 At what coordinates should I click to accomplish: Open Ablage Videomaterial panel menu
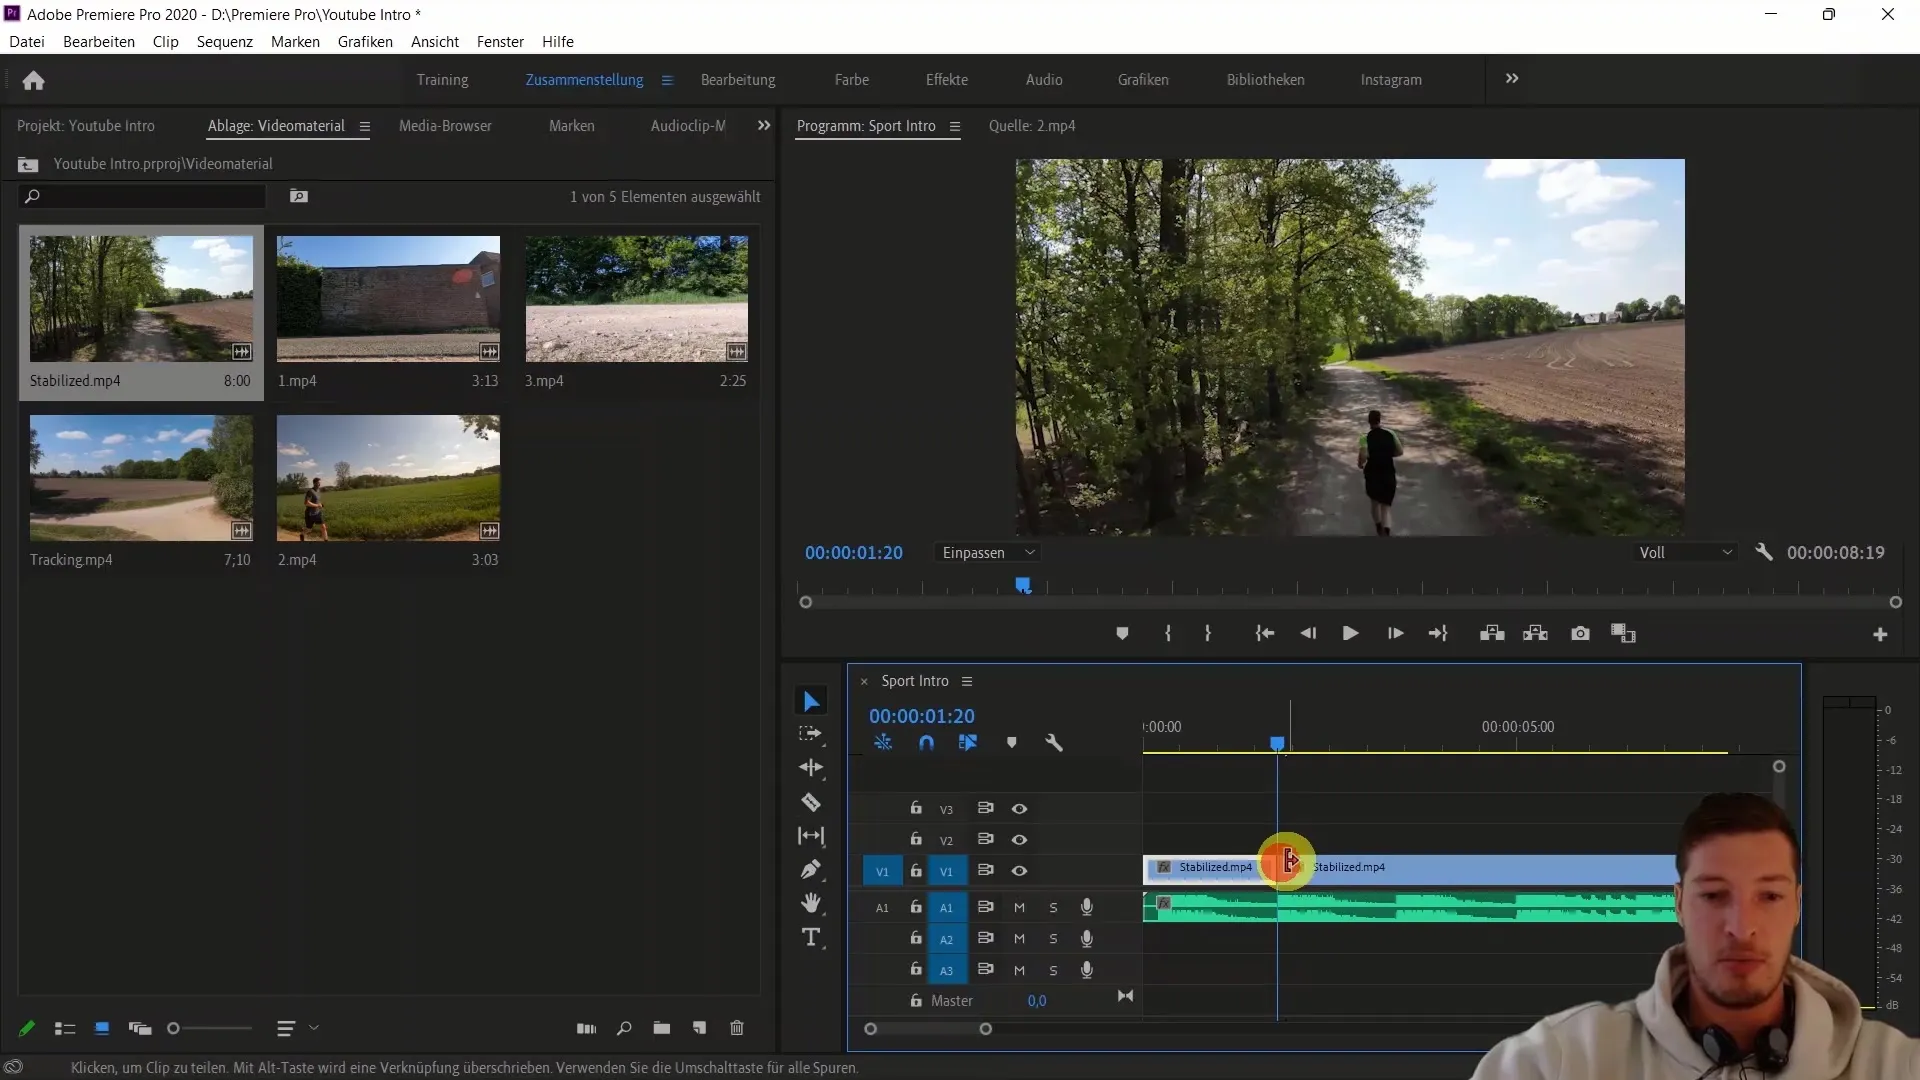[365, 127]
